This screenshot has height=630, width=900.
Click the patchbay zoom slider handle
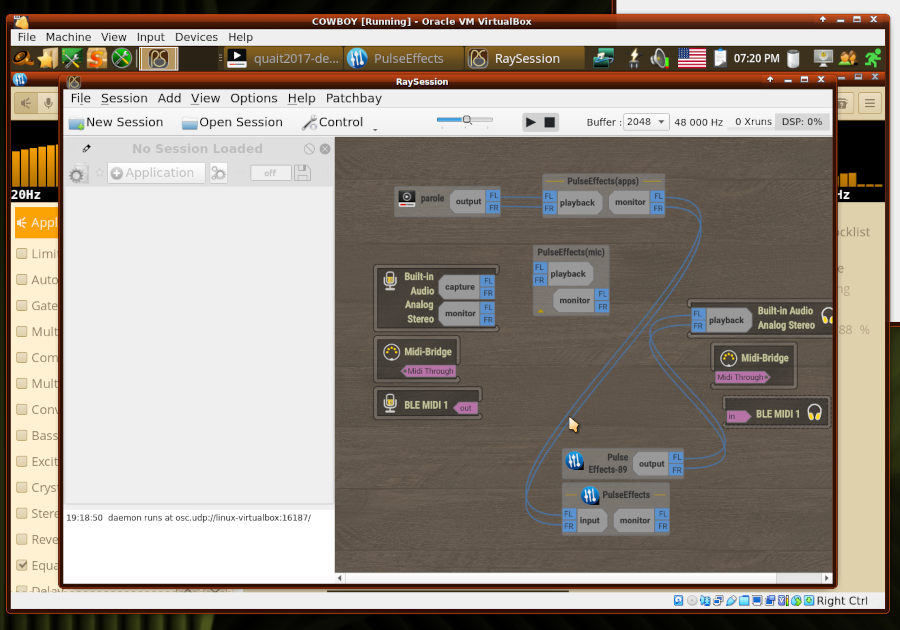(x=467, y=120)
